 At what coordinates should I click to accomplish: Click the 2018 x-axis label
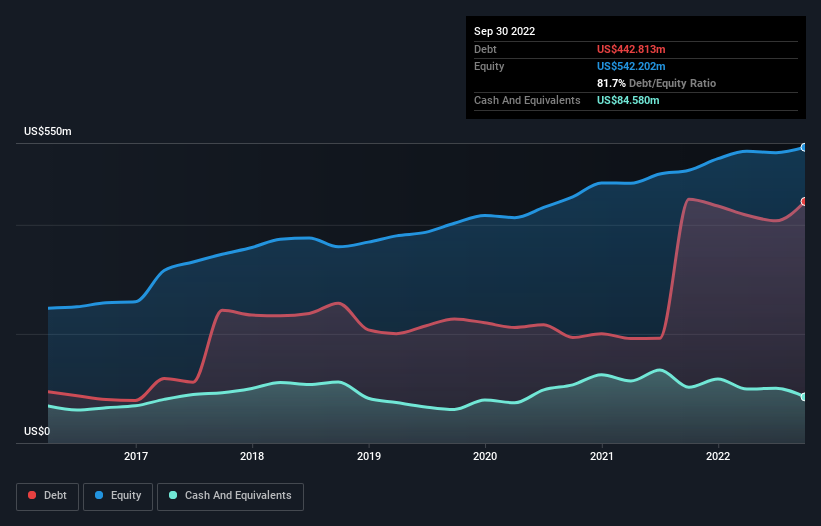click(x=252, y=456)
